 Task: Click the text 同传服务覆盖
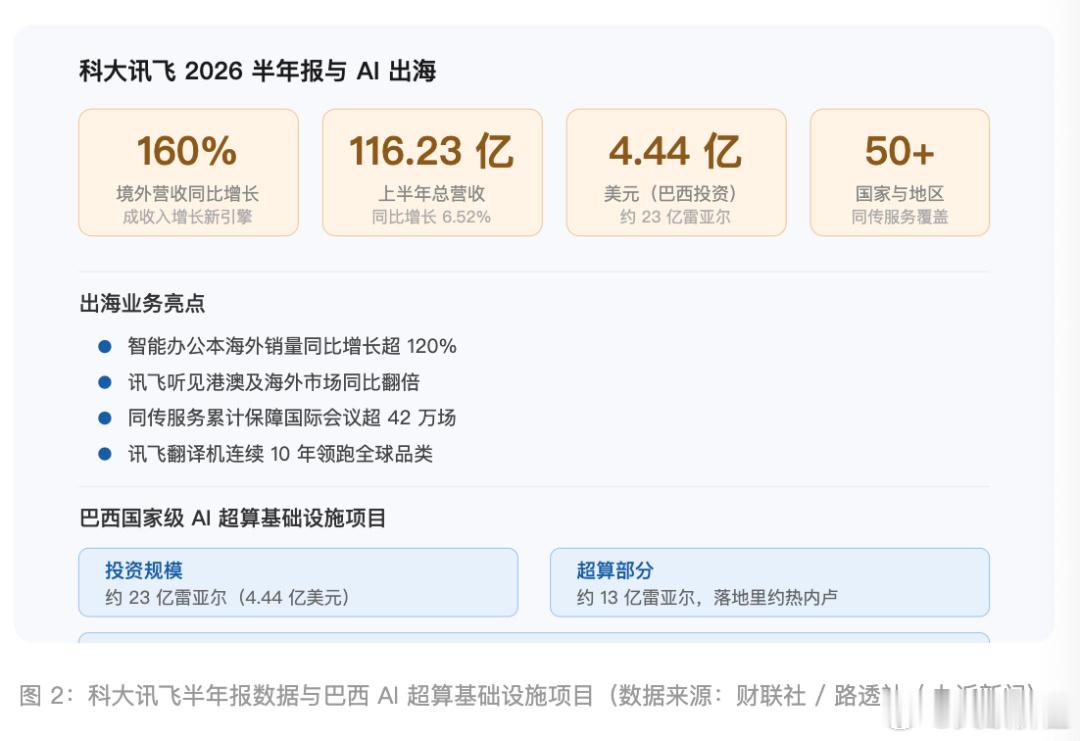[x=900, y=217]
